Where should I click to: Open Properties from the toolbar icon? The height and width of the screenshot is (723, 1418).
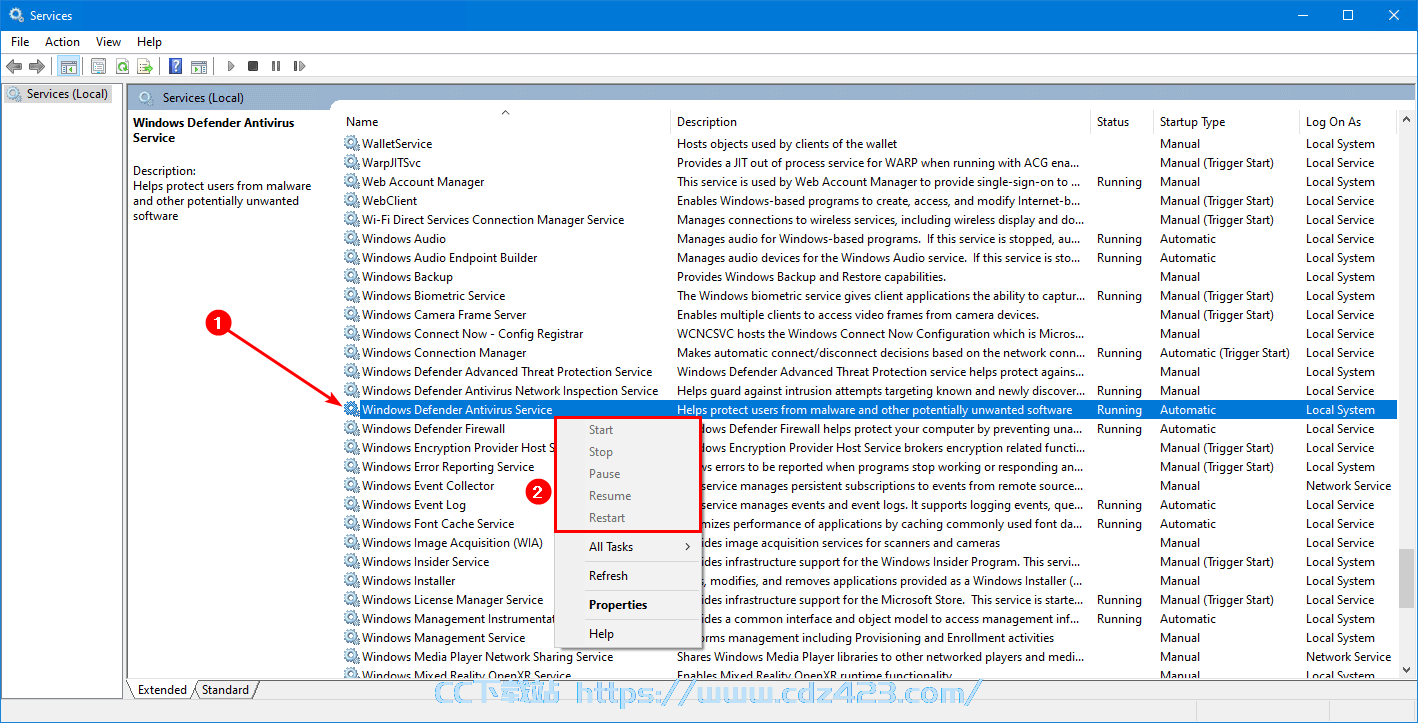(98, 66)
